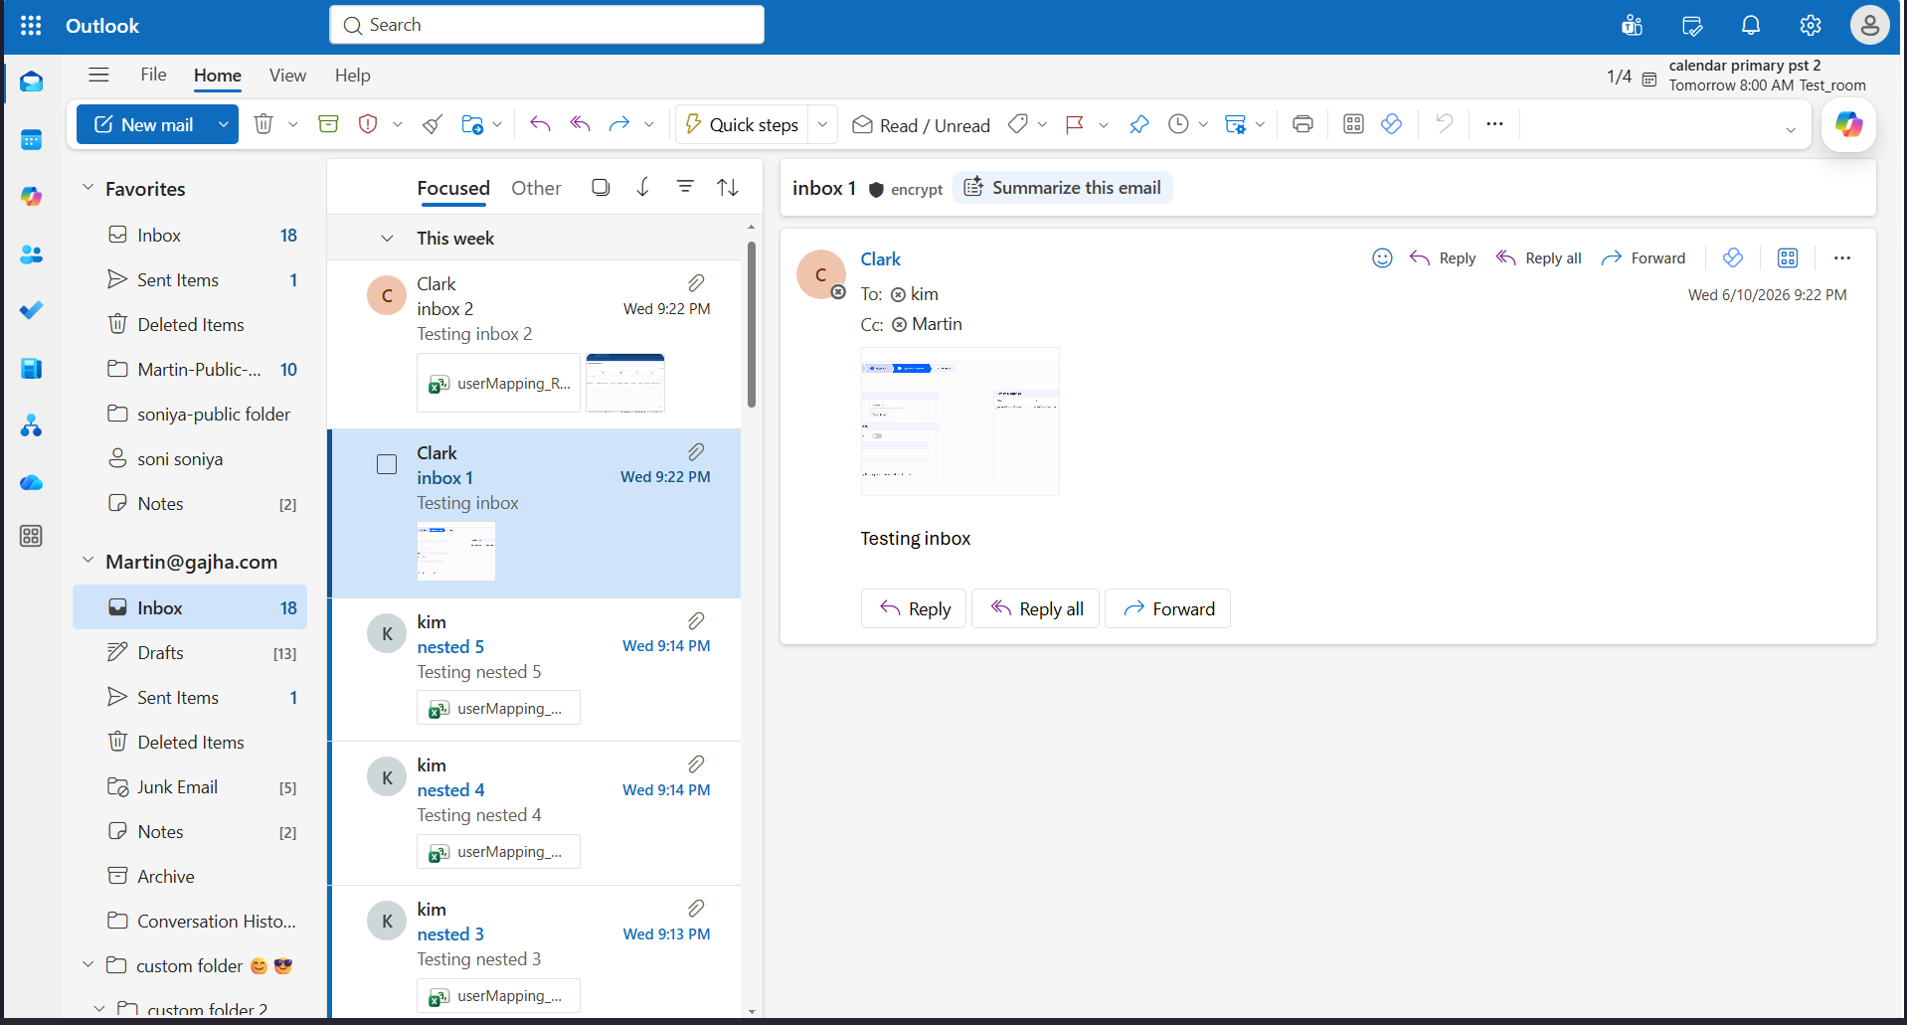Click the filter icon in message list

pyautogui.click(x=685, y=187)
